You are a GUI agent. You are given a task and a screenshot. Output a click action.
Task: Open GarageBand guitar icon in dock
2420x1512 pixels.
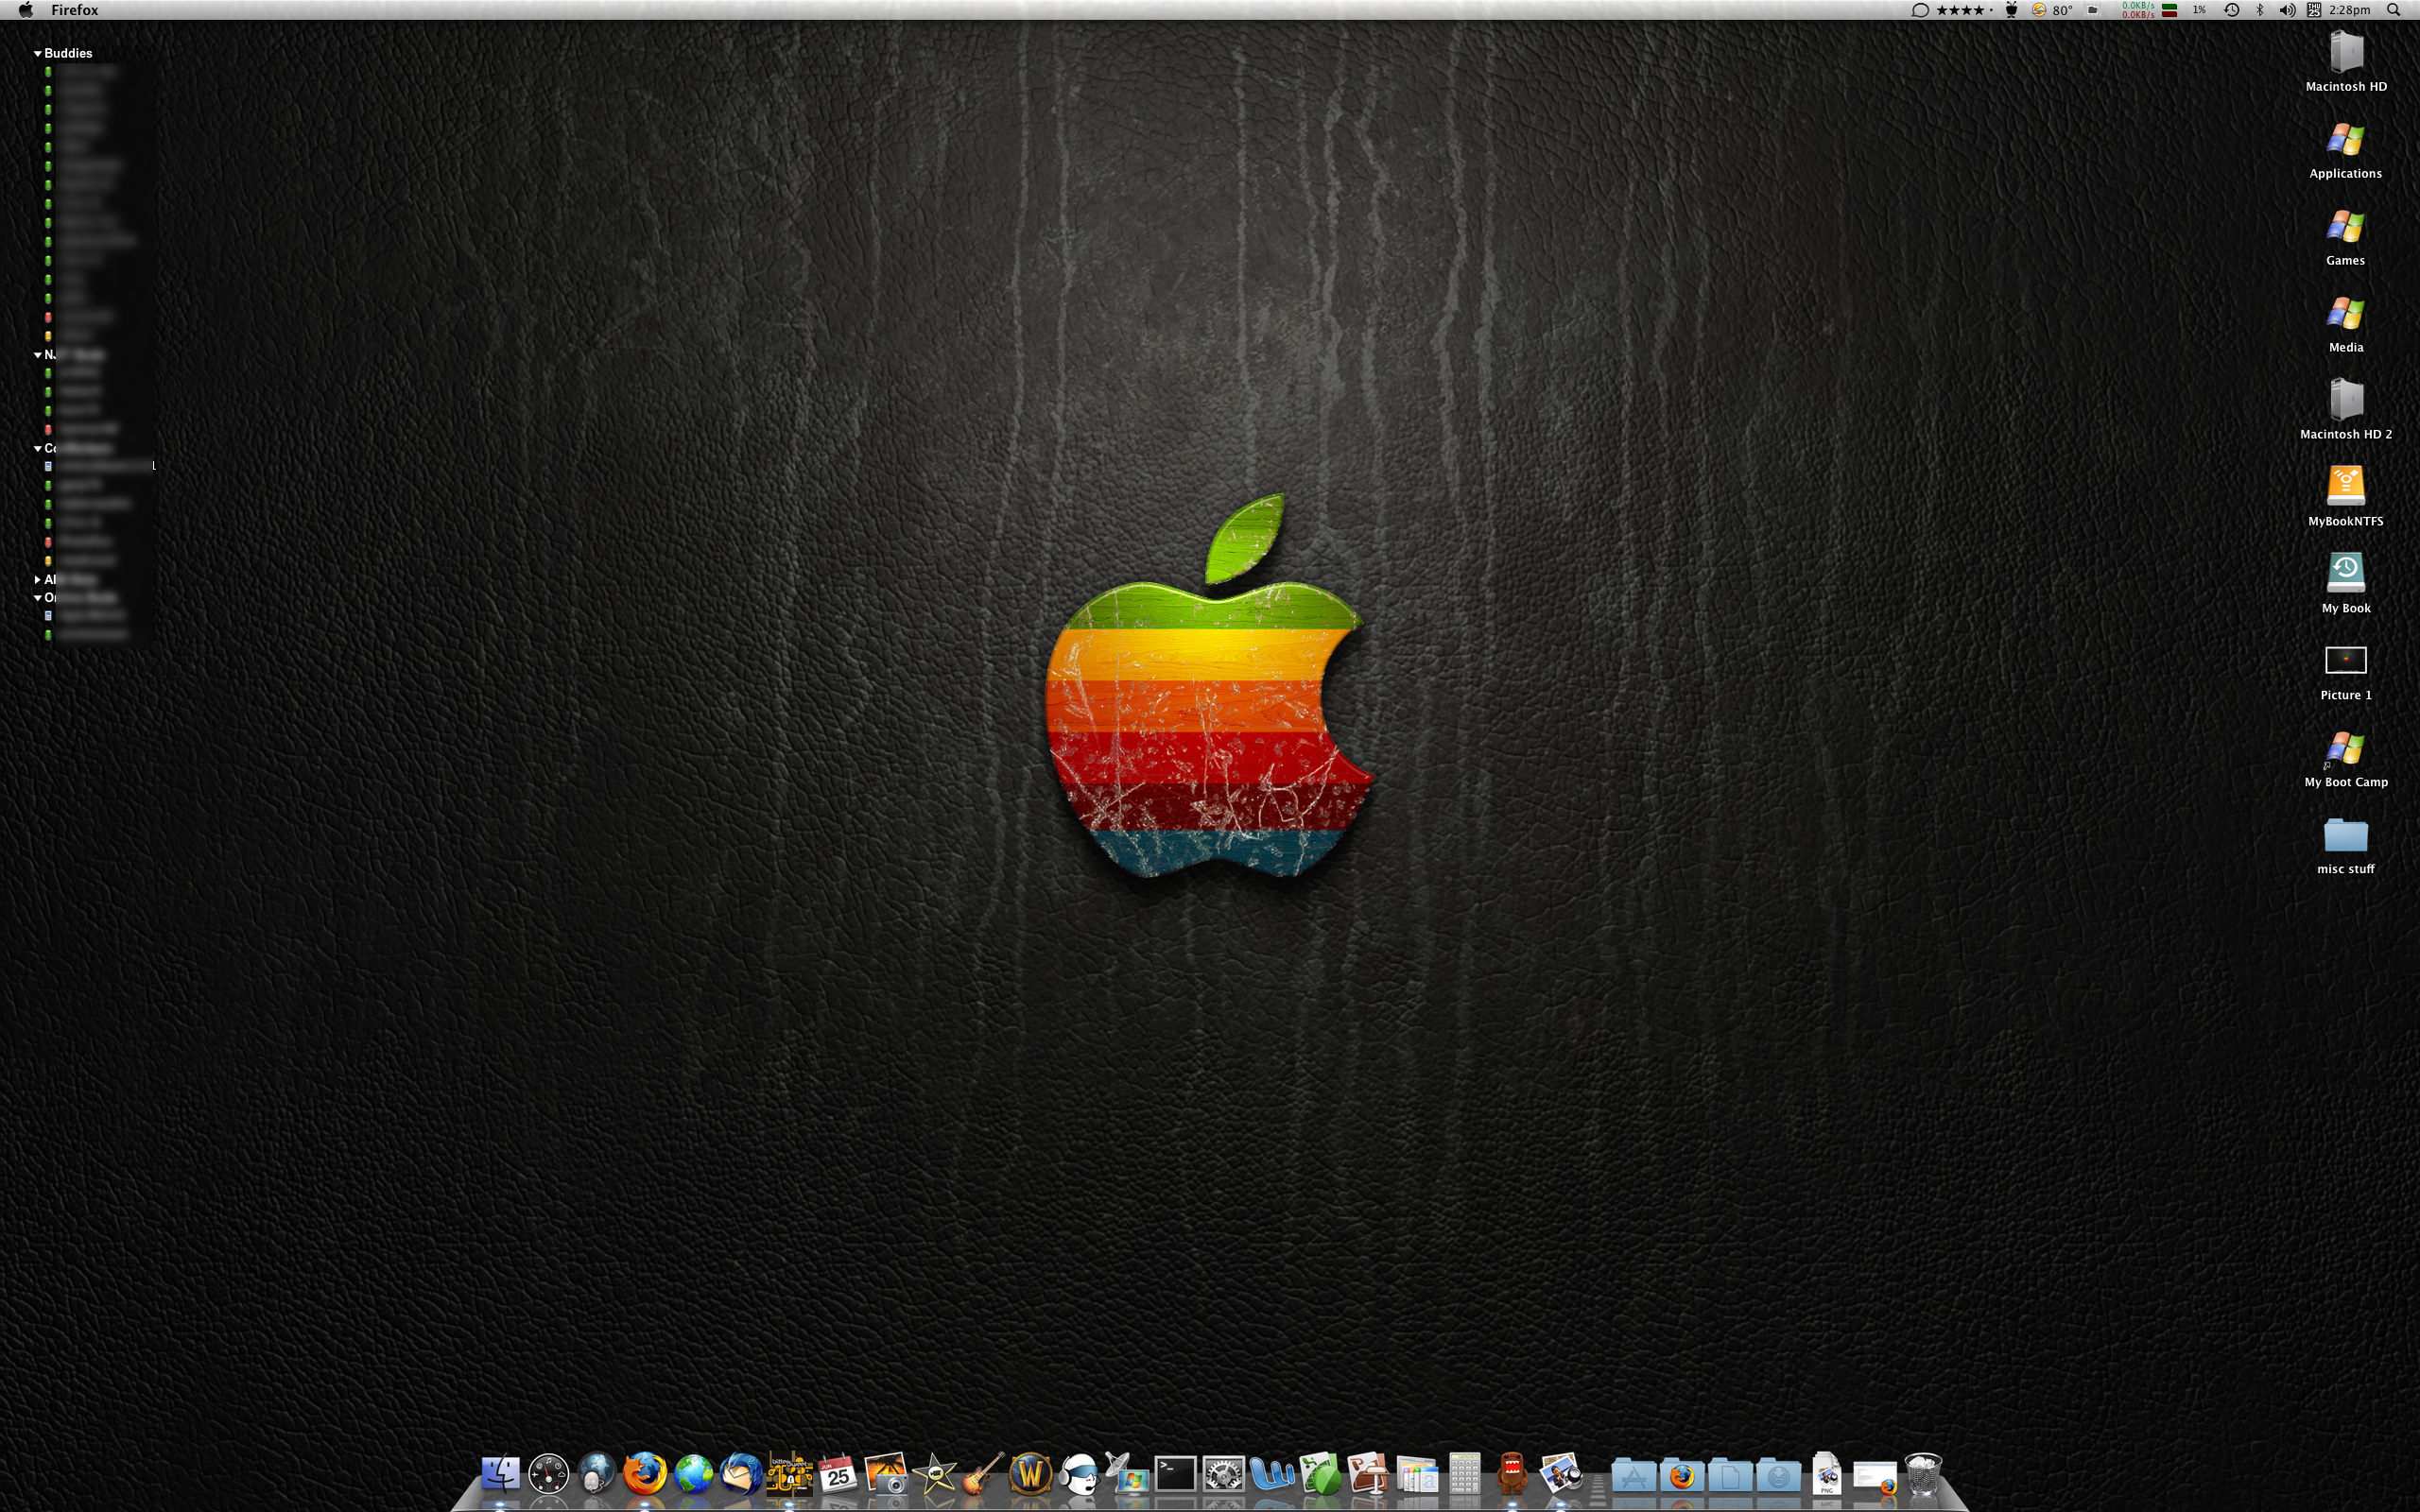[982, 1474]
